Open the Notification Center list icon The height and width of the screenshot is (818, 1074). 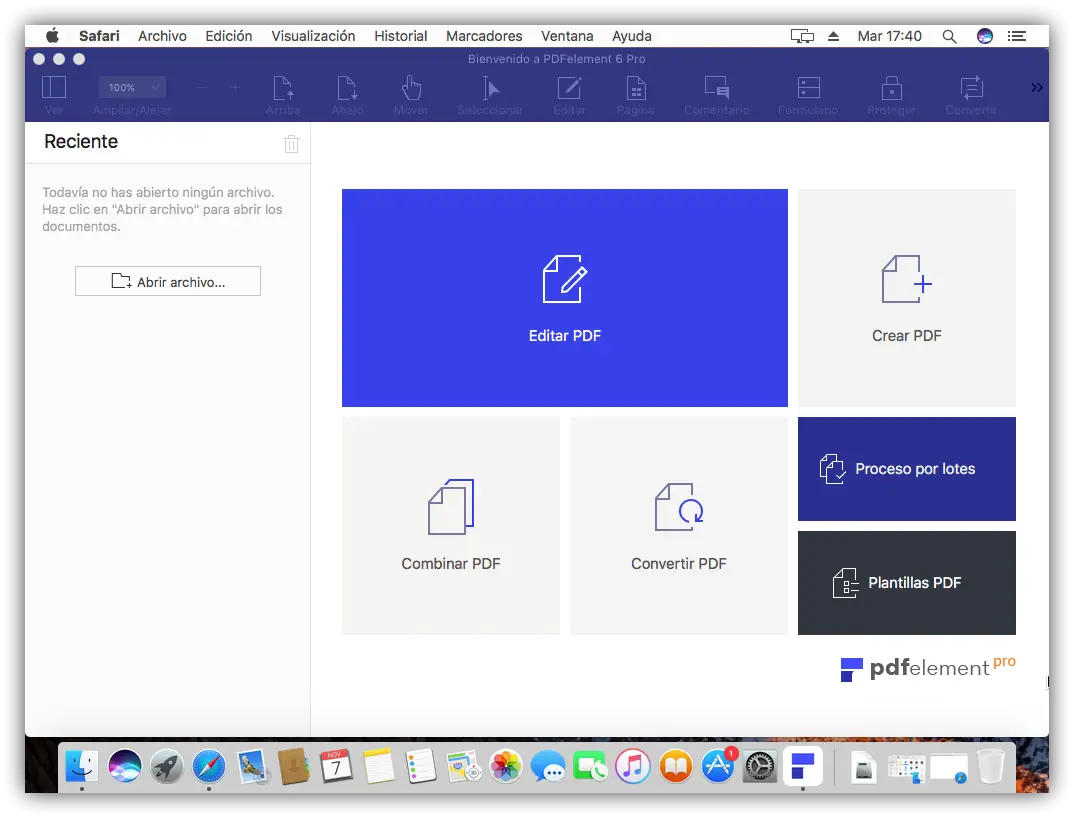pos(1017,36)
